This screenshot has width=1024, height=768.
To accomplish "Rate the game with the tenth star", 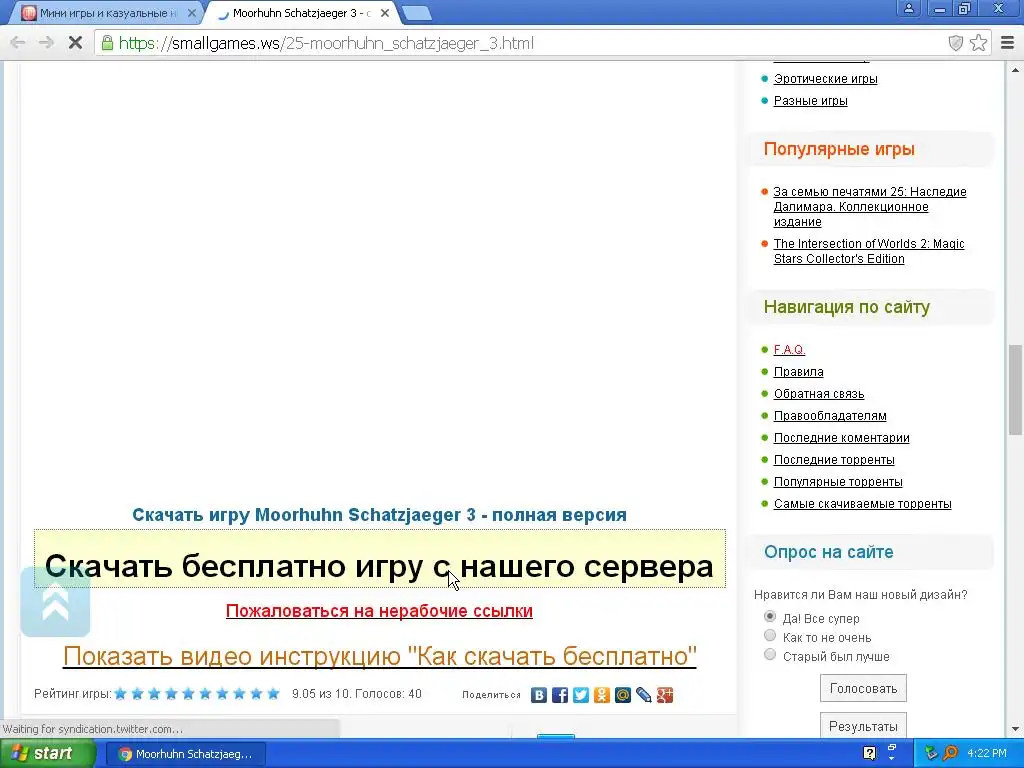I will point(274,694).
